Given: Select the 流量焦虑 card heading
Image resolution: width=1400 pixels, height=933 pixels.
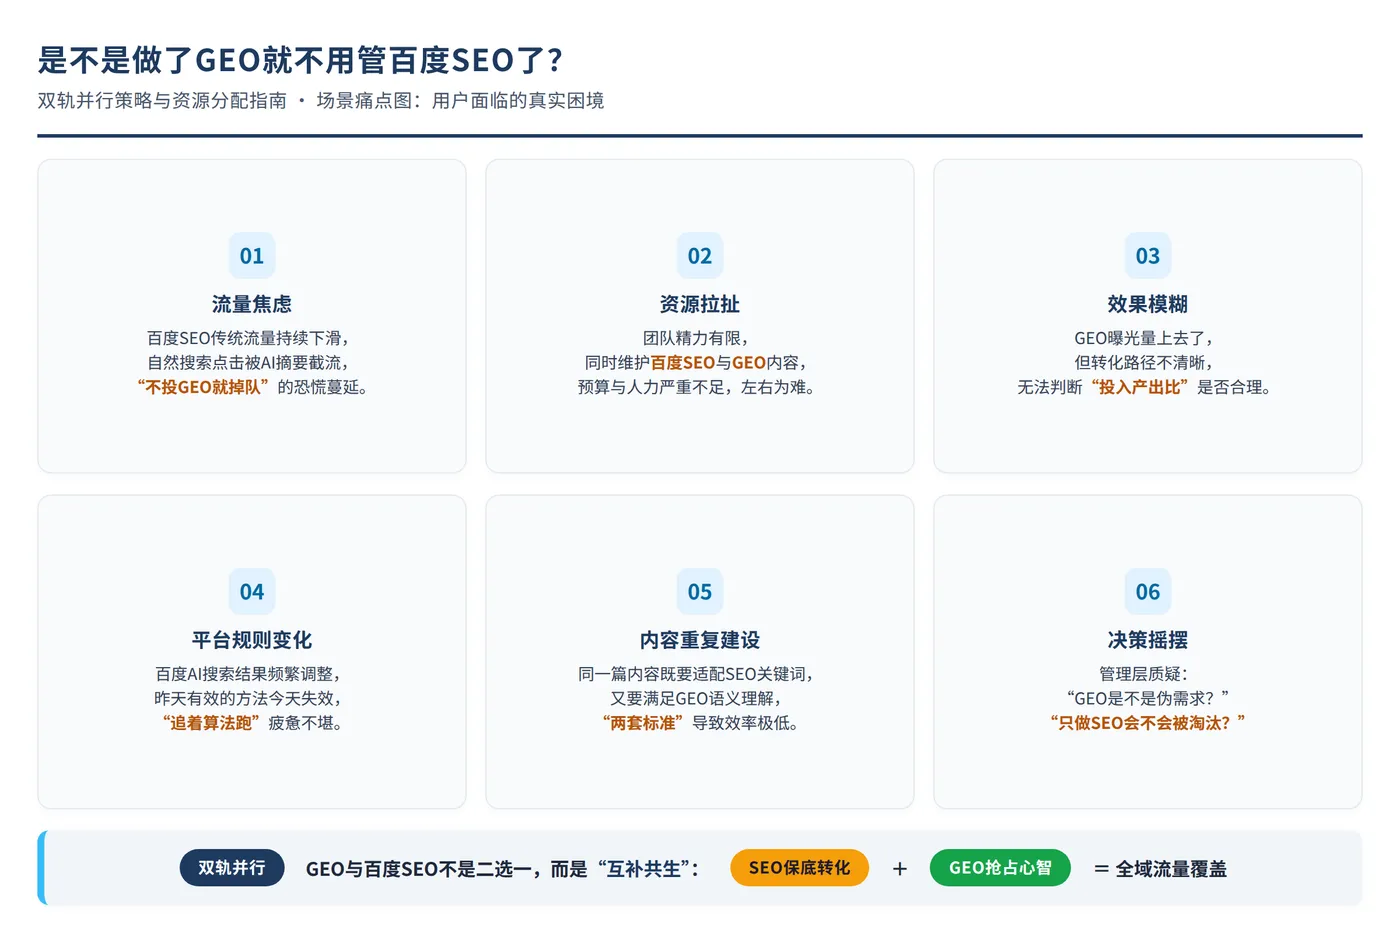Looking at the screenshot, I should pos(252,304).
